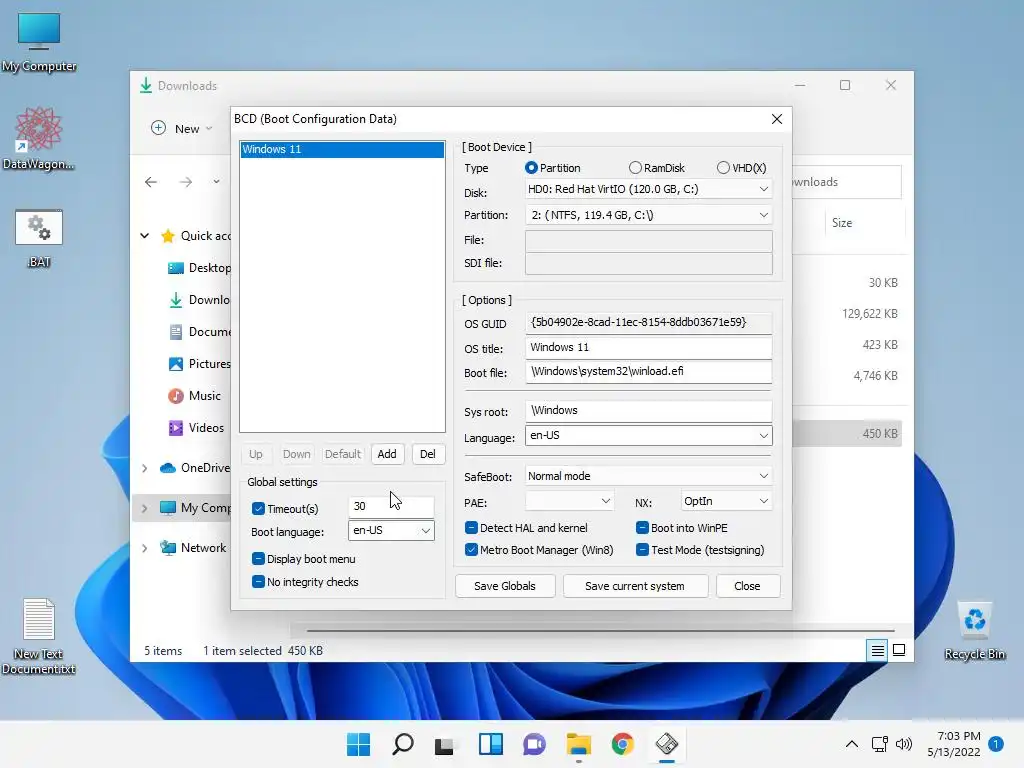Open Task View on the taskbar
Viewport: 1024px width, 768px height.
click(x=445, y=744)
